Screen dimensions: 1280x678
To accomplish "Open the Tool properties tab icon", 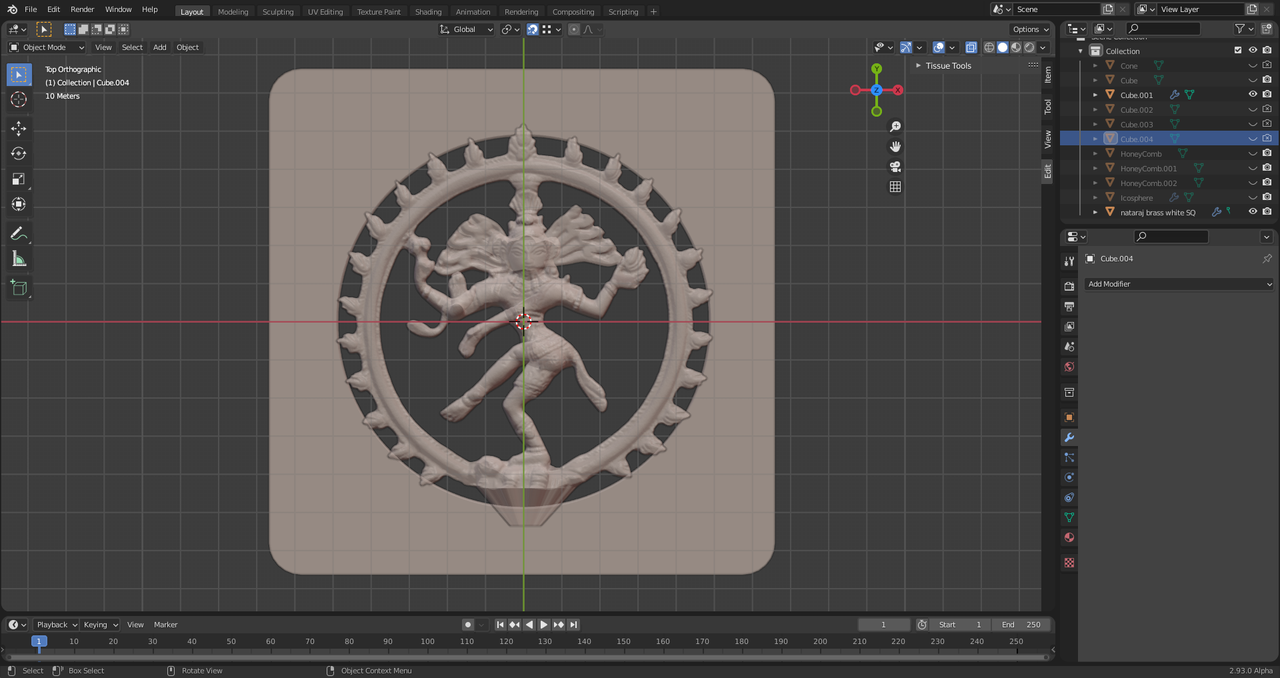I will [x=1069, y=261].
